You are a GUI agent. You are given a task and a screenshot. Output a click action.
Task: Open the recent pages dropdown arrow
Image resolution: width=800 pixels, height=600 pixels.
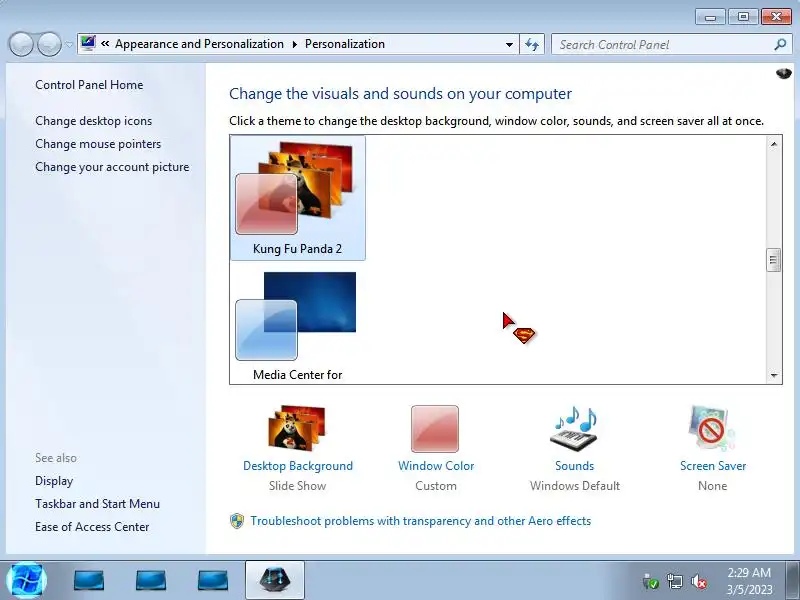[x=69, y=44]
